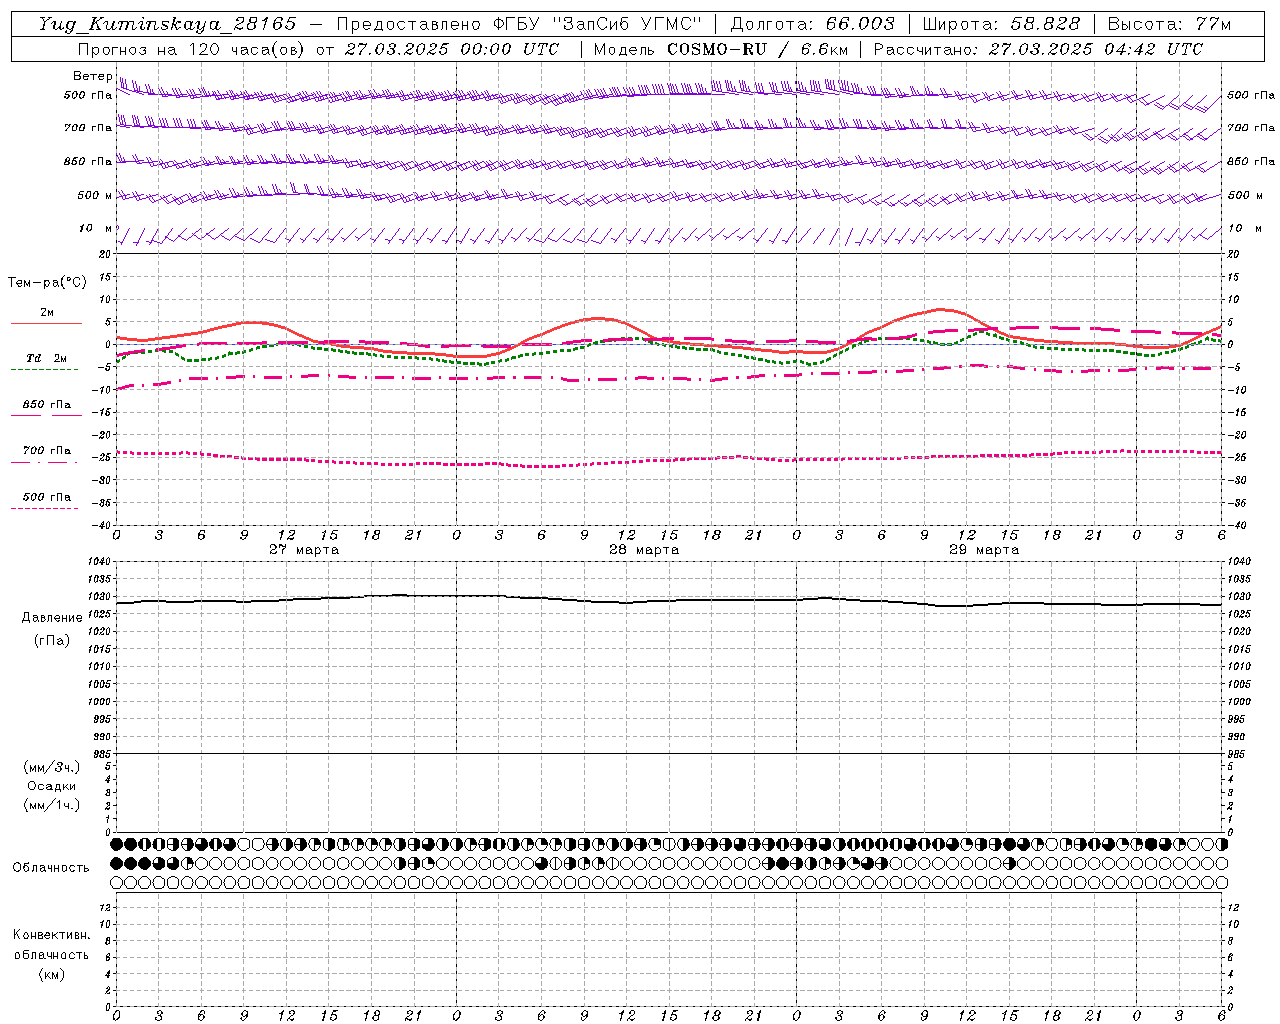Click the 500 м wind level label on left
Screen dimensions: 1280x1024
[x=95, y=196]
